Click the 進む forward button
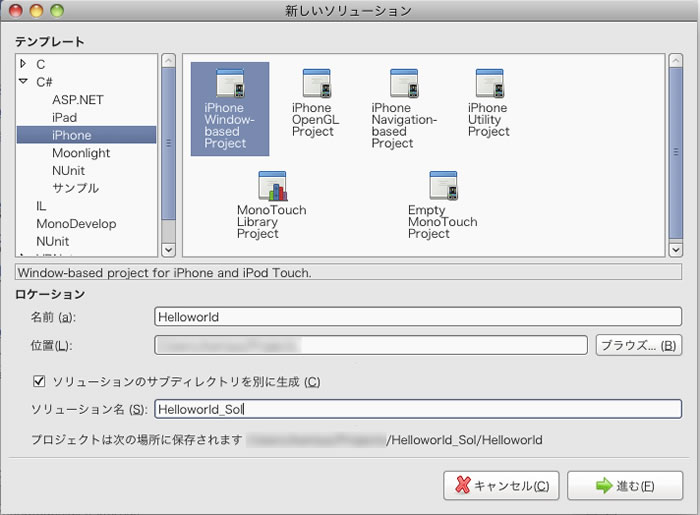 click(x=625, y=485)
